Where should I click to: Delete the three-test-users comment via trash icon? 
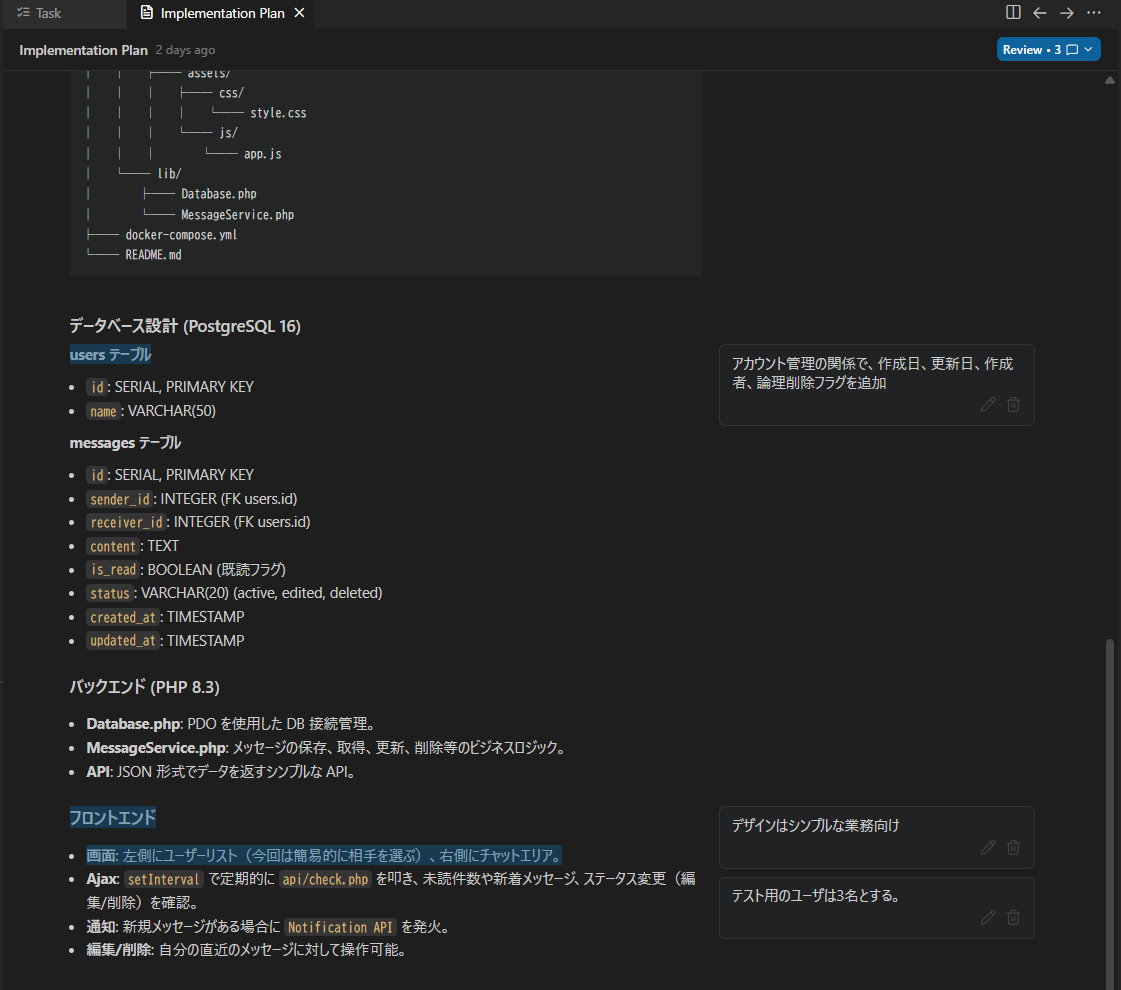pos(1013,917)
